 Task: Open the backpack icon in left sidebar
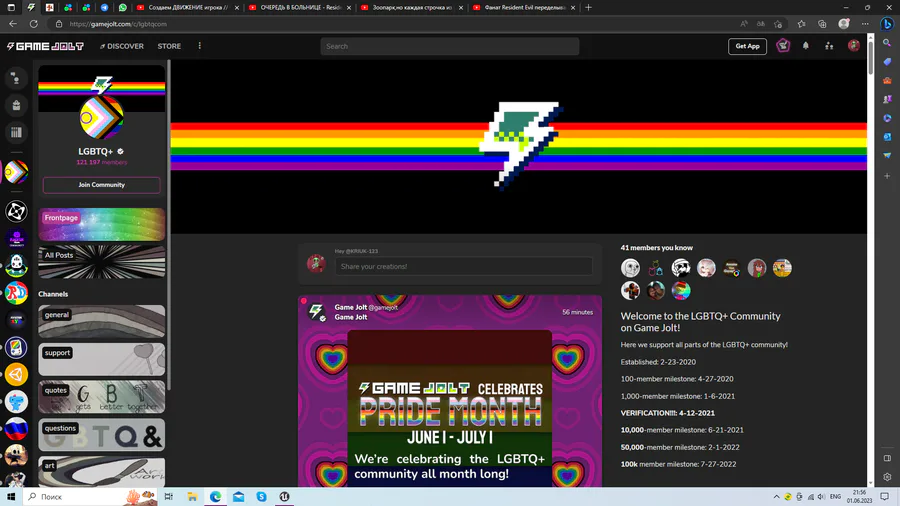tap(16, 105)
